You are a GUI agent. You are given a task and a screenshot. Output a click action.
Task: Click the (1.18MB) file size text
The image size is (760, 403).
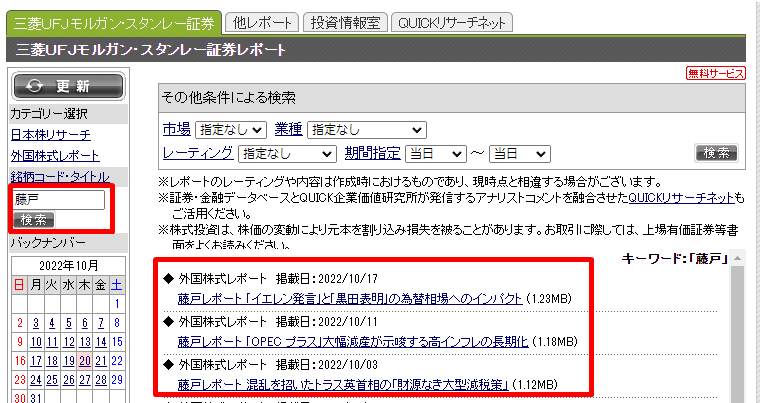pyautogui.click(x=555, y=342)
